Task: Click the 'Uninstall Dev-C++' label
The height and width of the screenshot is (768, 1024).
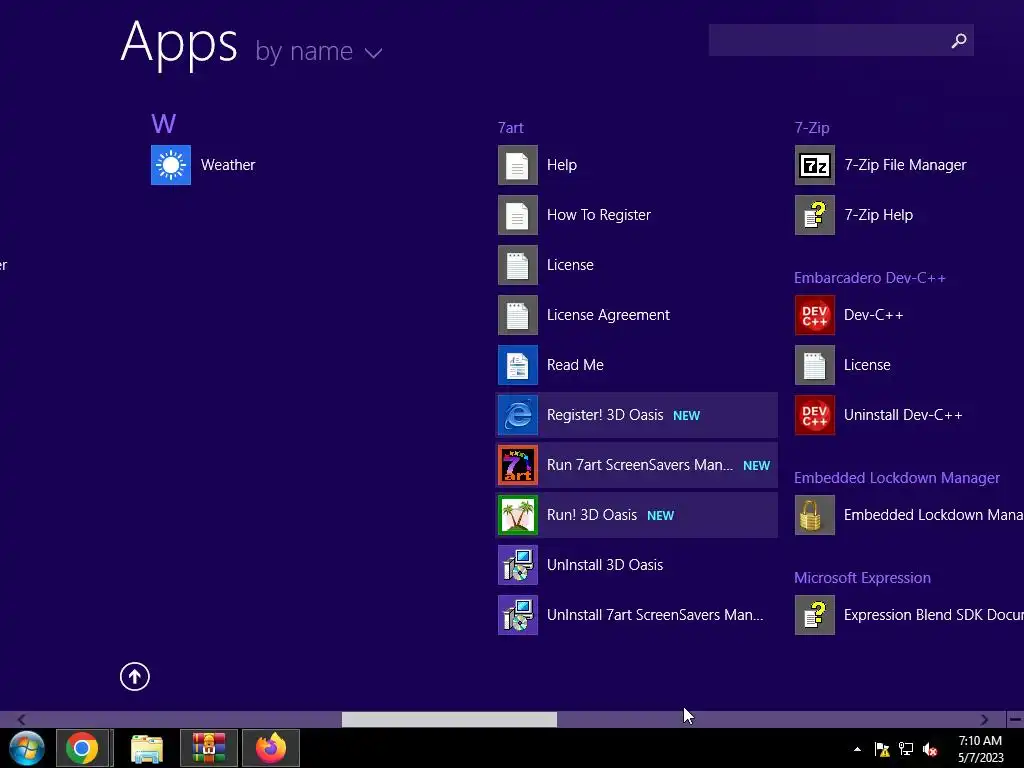Action: [903, 415]
